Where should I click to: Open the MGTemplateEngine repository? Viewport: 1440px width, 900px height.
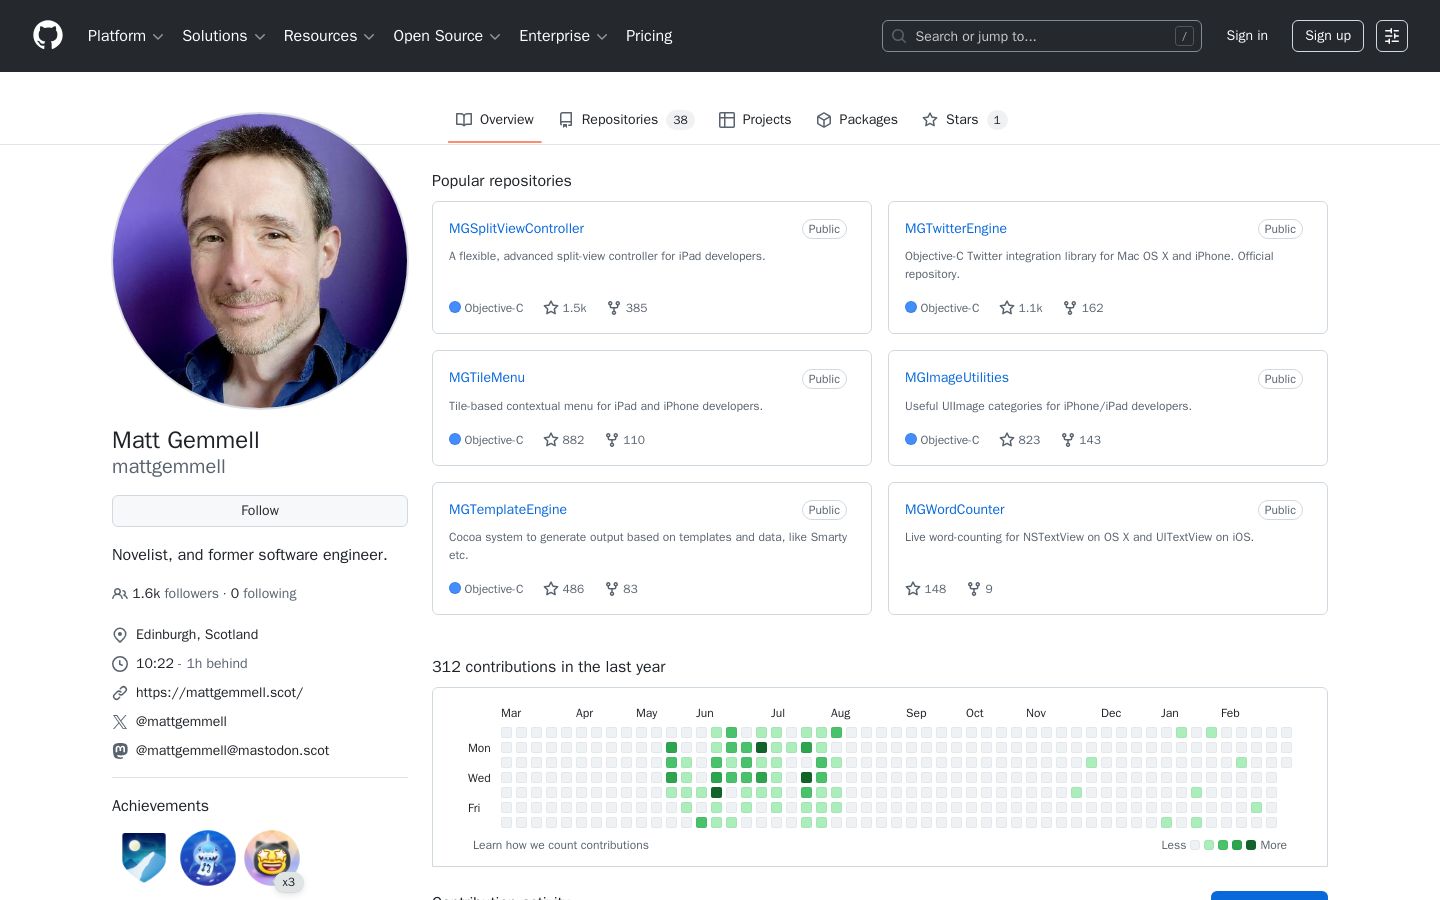click(x=508, y=510)
